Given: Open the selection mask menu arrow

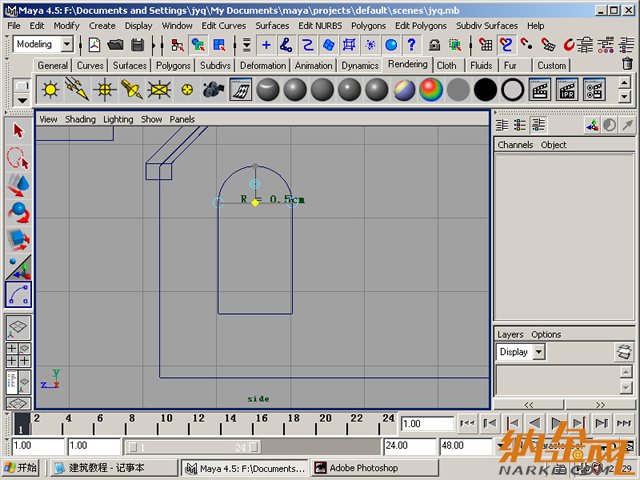Looking at the screenshot, I should pyautogui.click(x=247, y=44).
